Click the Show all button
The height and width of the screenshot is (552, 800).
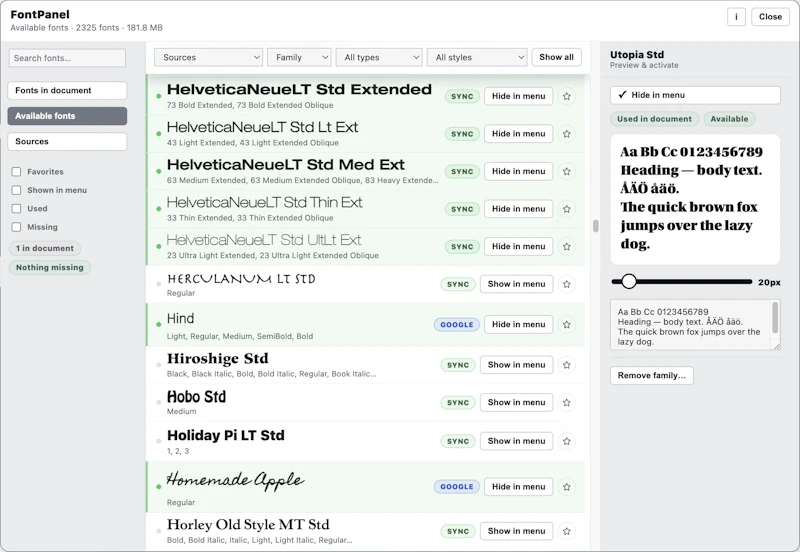pos(556,57)
